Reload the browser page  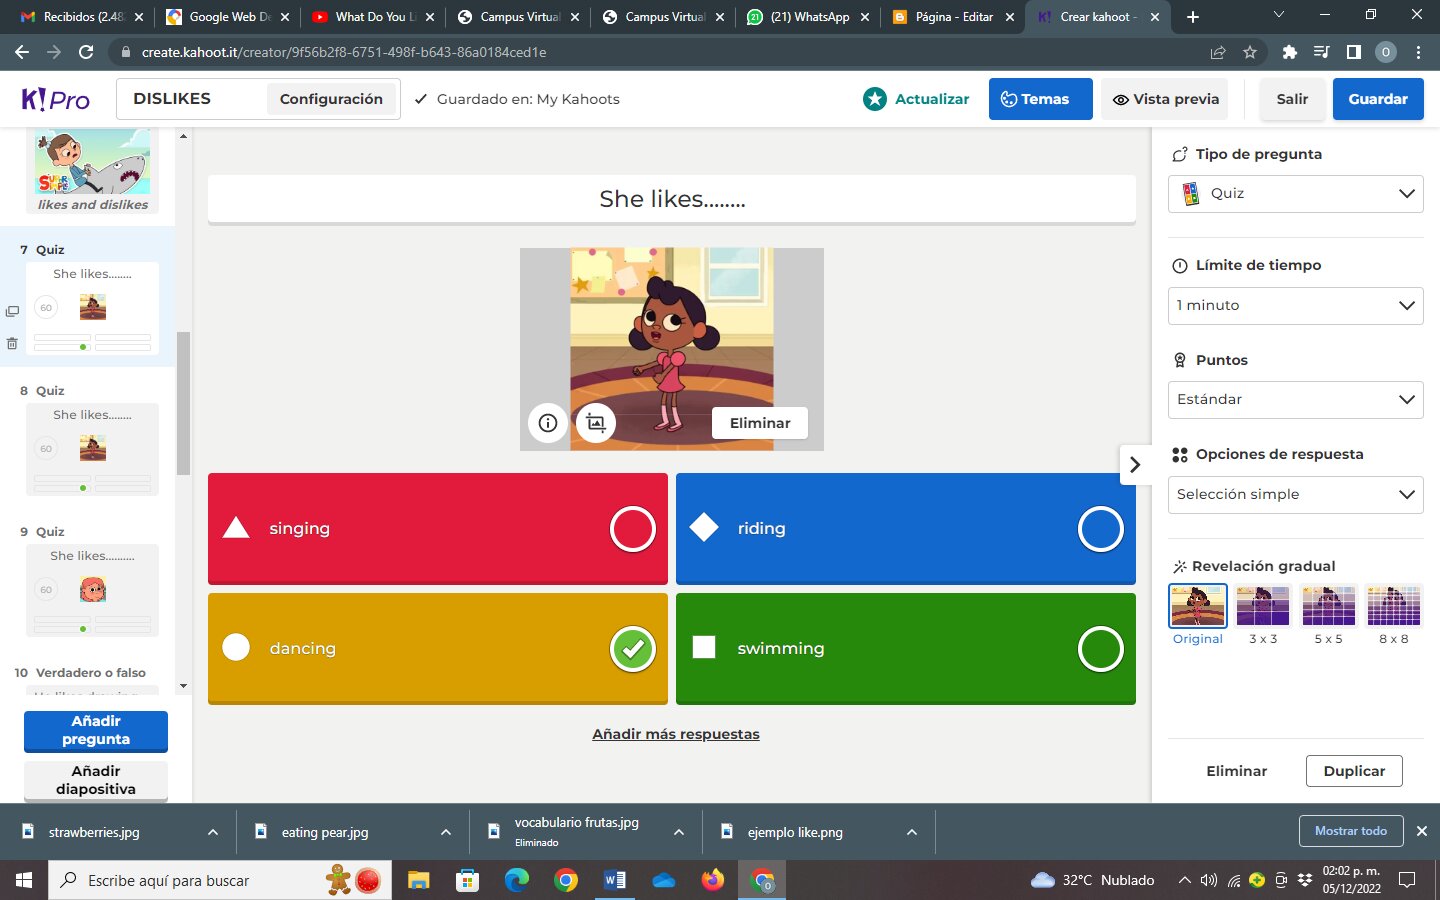tap(86, 52)
